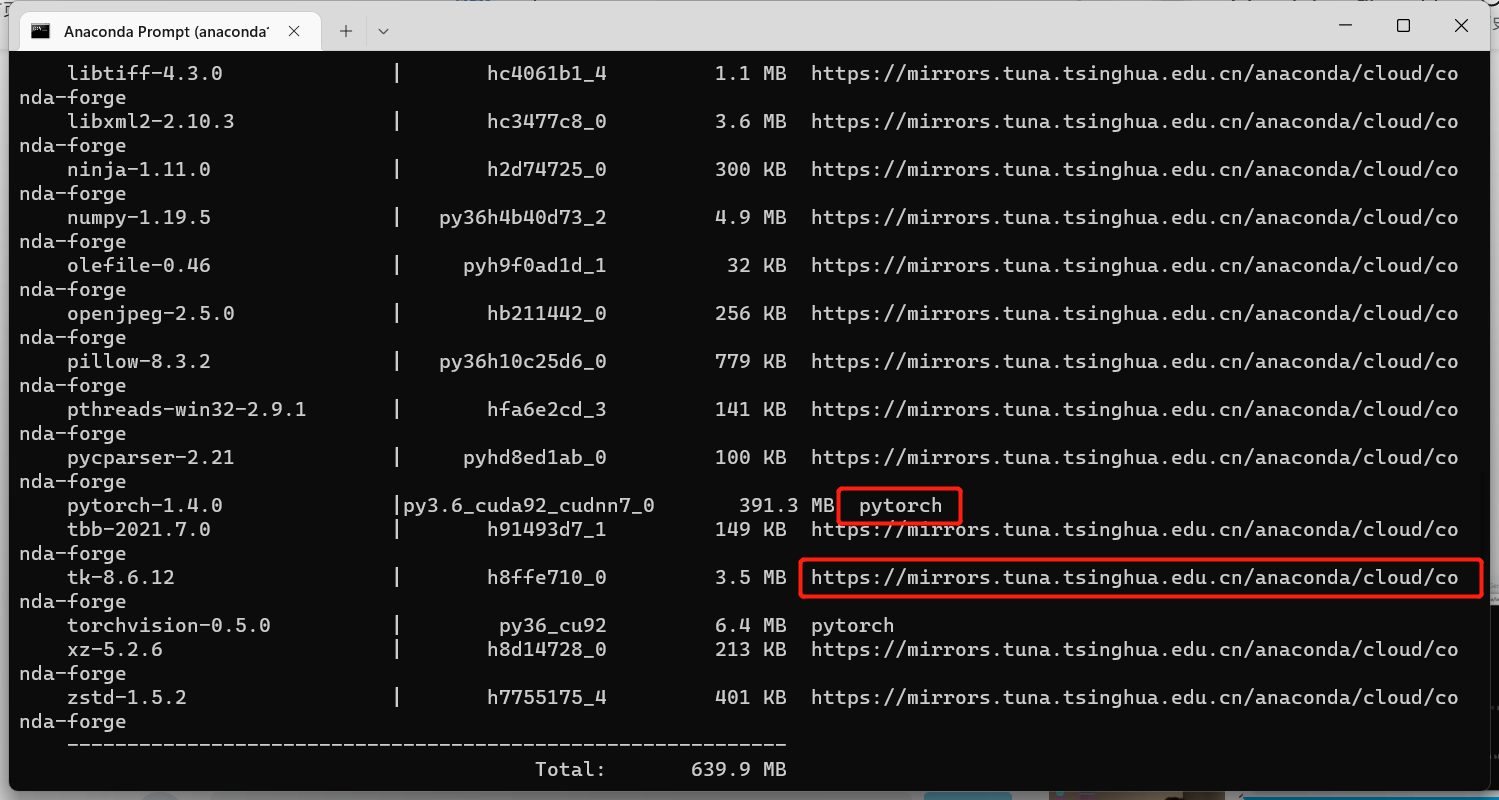
Task: Click the package name pycparser-2.21
Action: [x=151, y=457]
